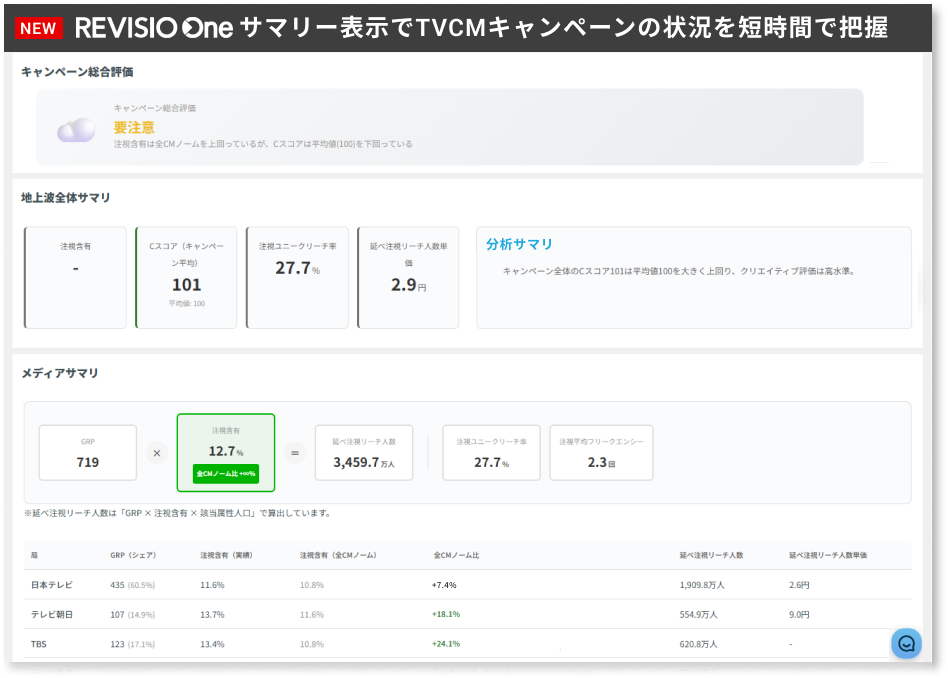Viewport: 948px width, 678px height.
Task: Open the chat support bubble icon
Action: point(906,644)
